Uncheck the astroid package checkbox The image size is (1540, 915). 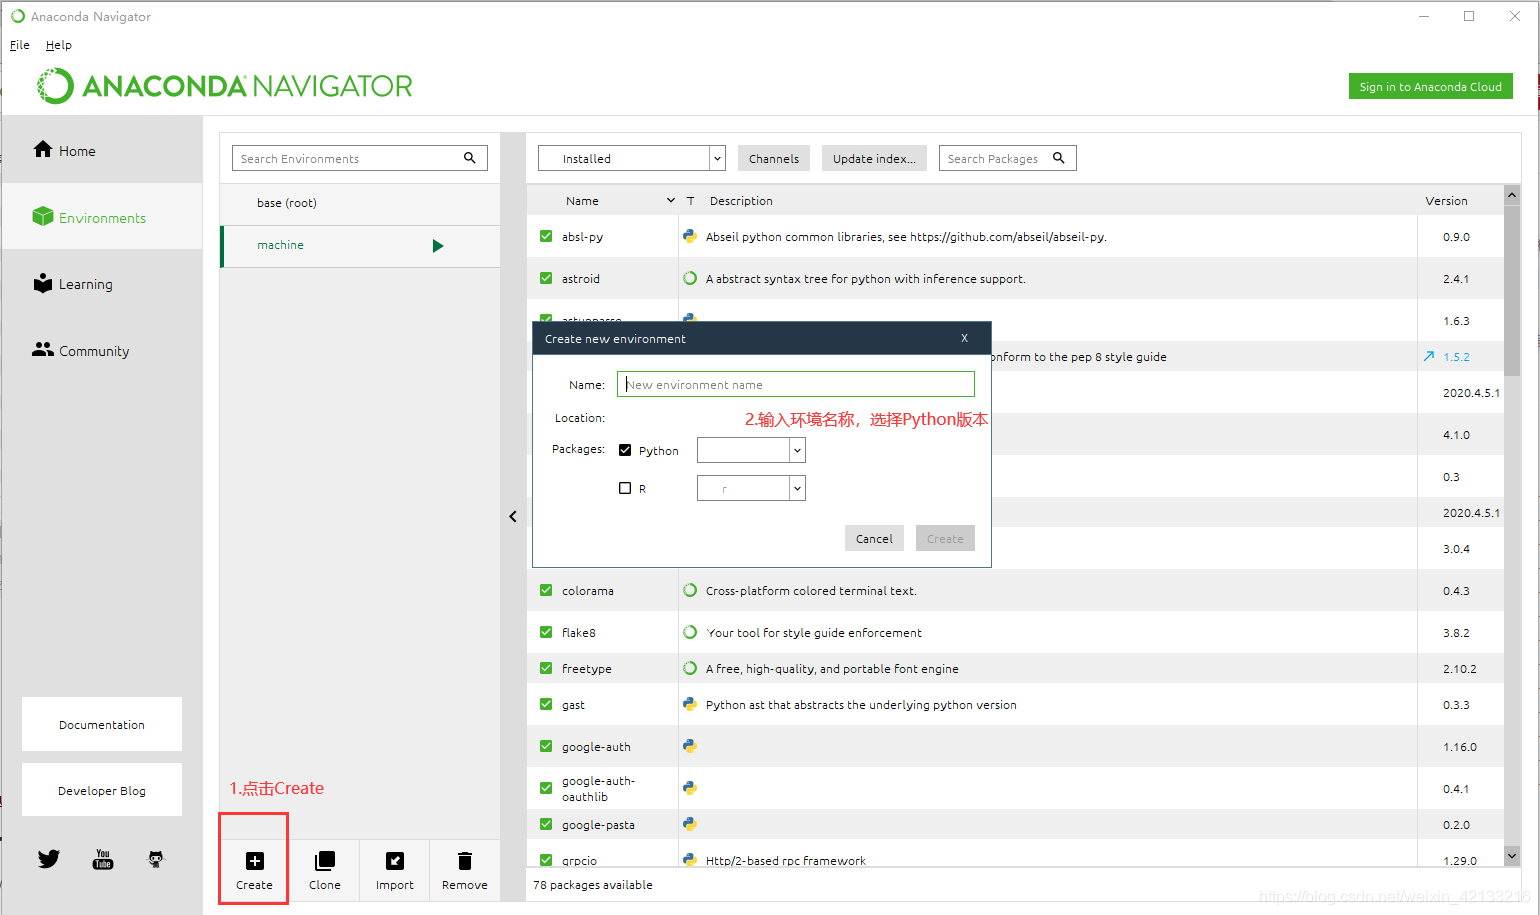tap(546, 278)
